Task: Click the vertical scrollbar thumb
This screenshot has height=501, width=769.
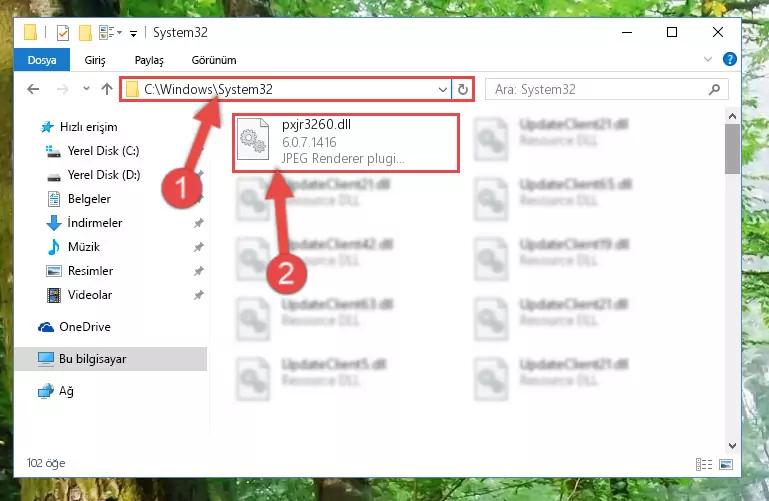Action: 732,149
